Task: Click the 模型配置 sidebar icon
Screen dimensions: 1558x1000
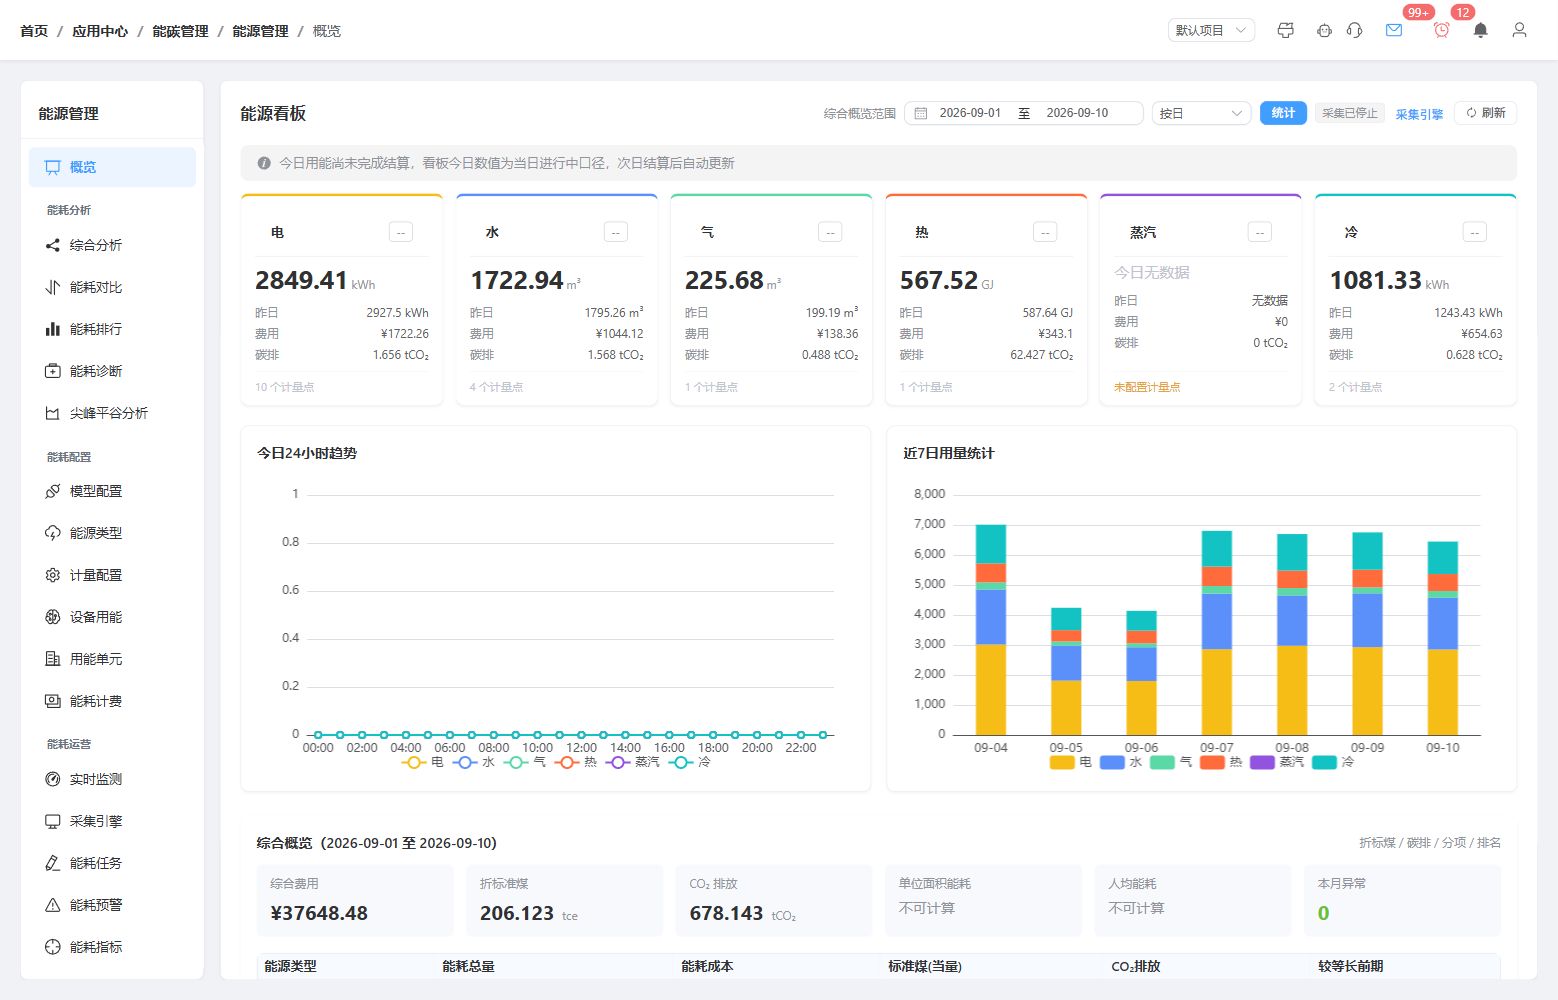Action: [53, 491]
